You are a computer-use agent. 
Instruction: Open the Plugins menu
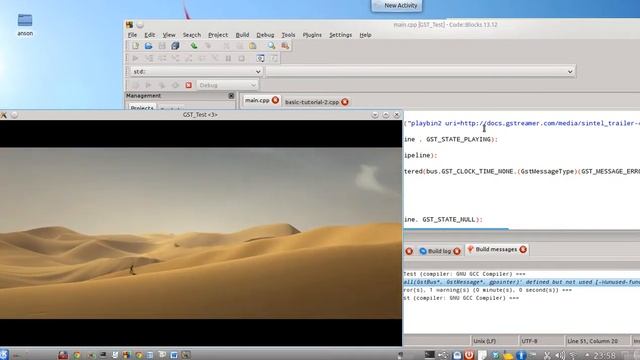312,35
